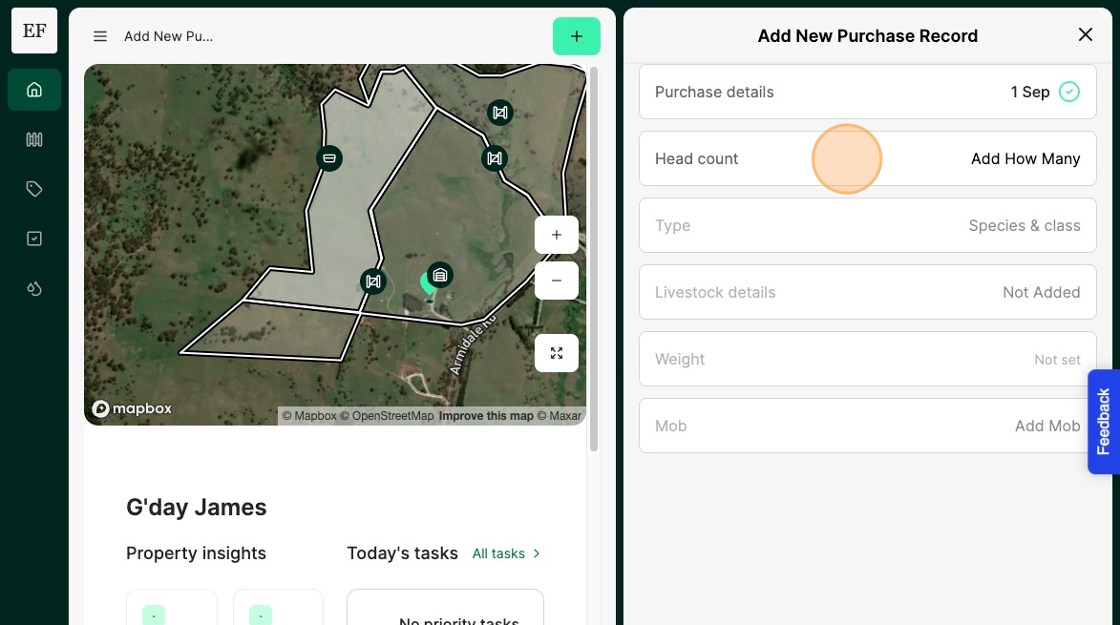Click the second property insights card
Viewport: 1120px width, 625px height.
coord(279,607)
